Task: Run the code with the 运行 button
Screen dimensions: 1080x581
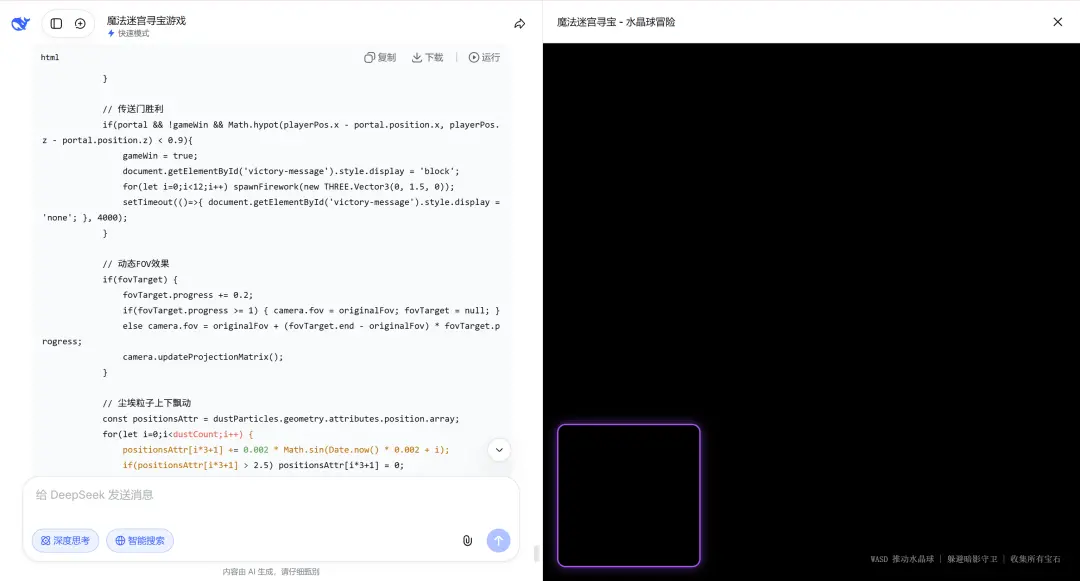Action: pos(484,57)
